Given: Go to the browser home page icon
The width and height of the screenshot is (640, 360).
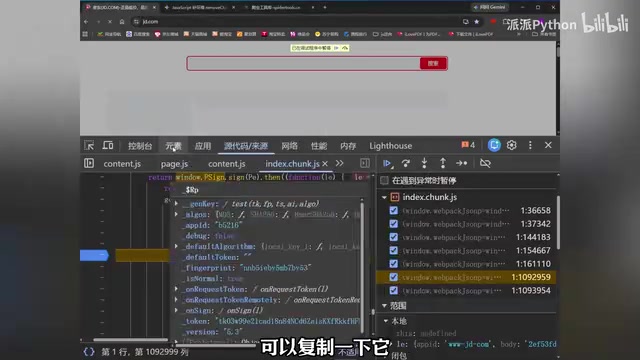Looking at the screenshot, I should [122, 22].
